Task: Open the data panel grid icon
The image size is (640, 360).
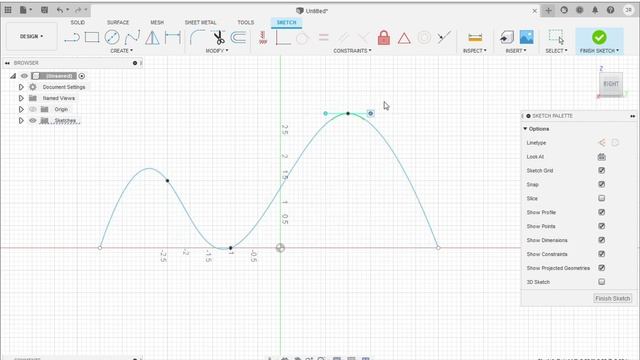Action: [x=8, y=10]
